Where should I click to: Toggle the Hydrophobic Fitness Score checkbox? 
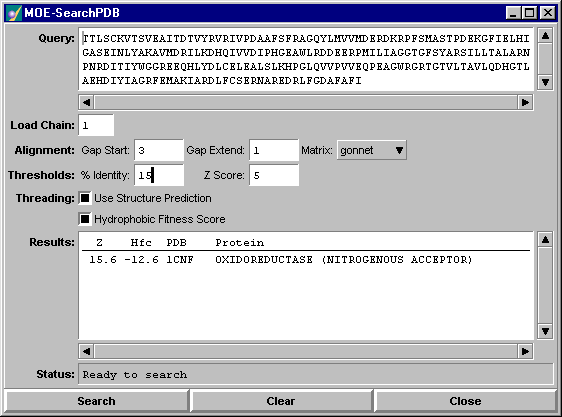point(85,219)
